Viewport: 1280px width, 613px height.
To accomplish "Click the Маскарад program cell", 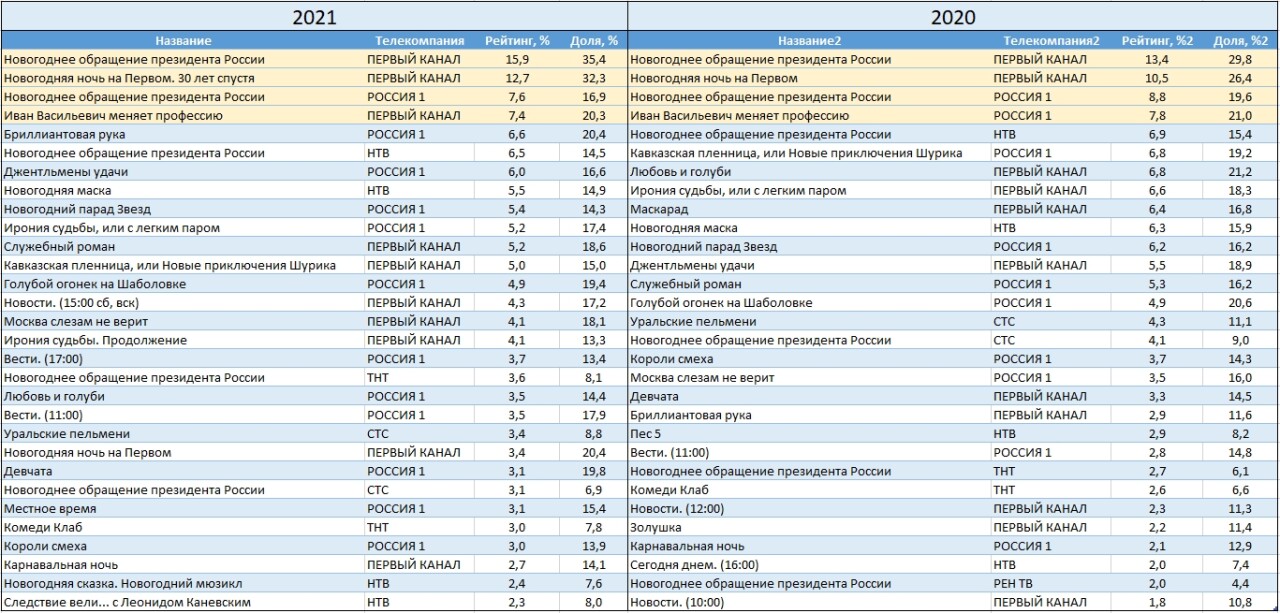I will (x=660, y=209).
